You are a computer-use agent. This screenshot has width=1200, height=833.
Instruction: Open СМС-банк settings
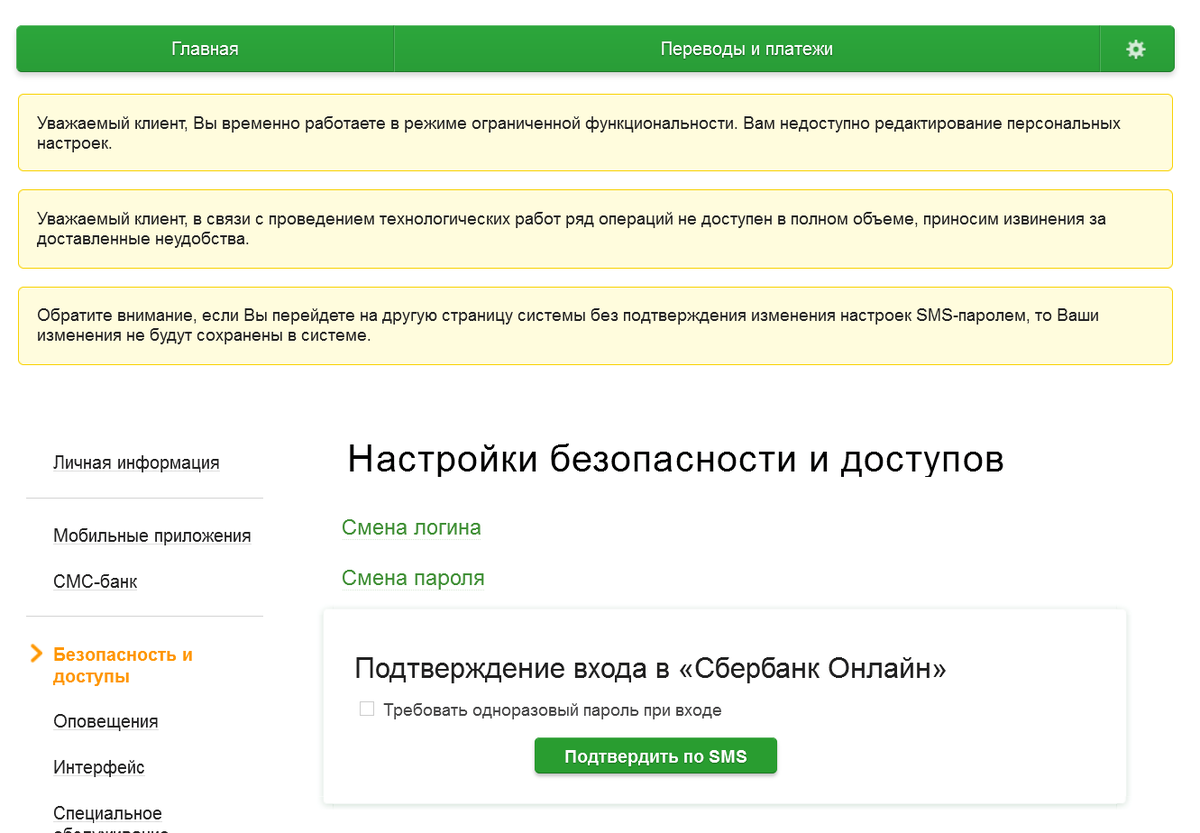(x=95, y=582)
